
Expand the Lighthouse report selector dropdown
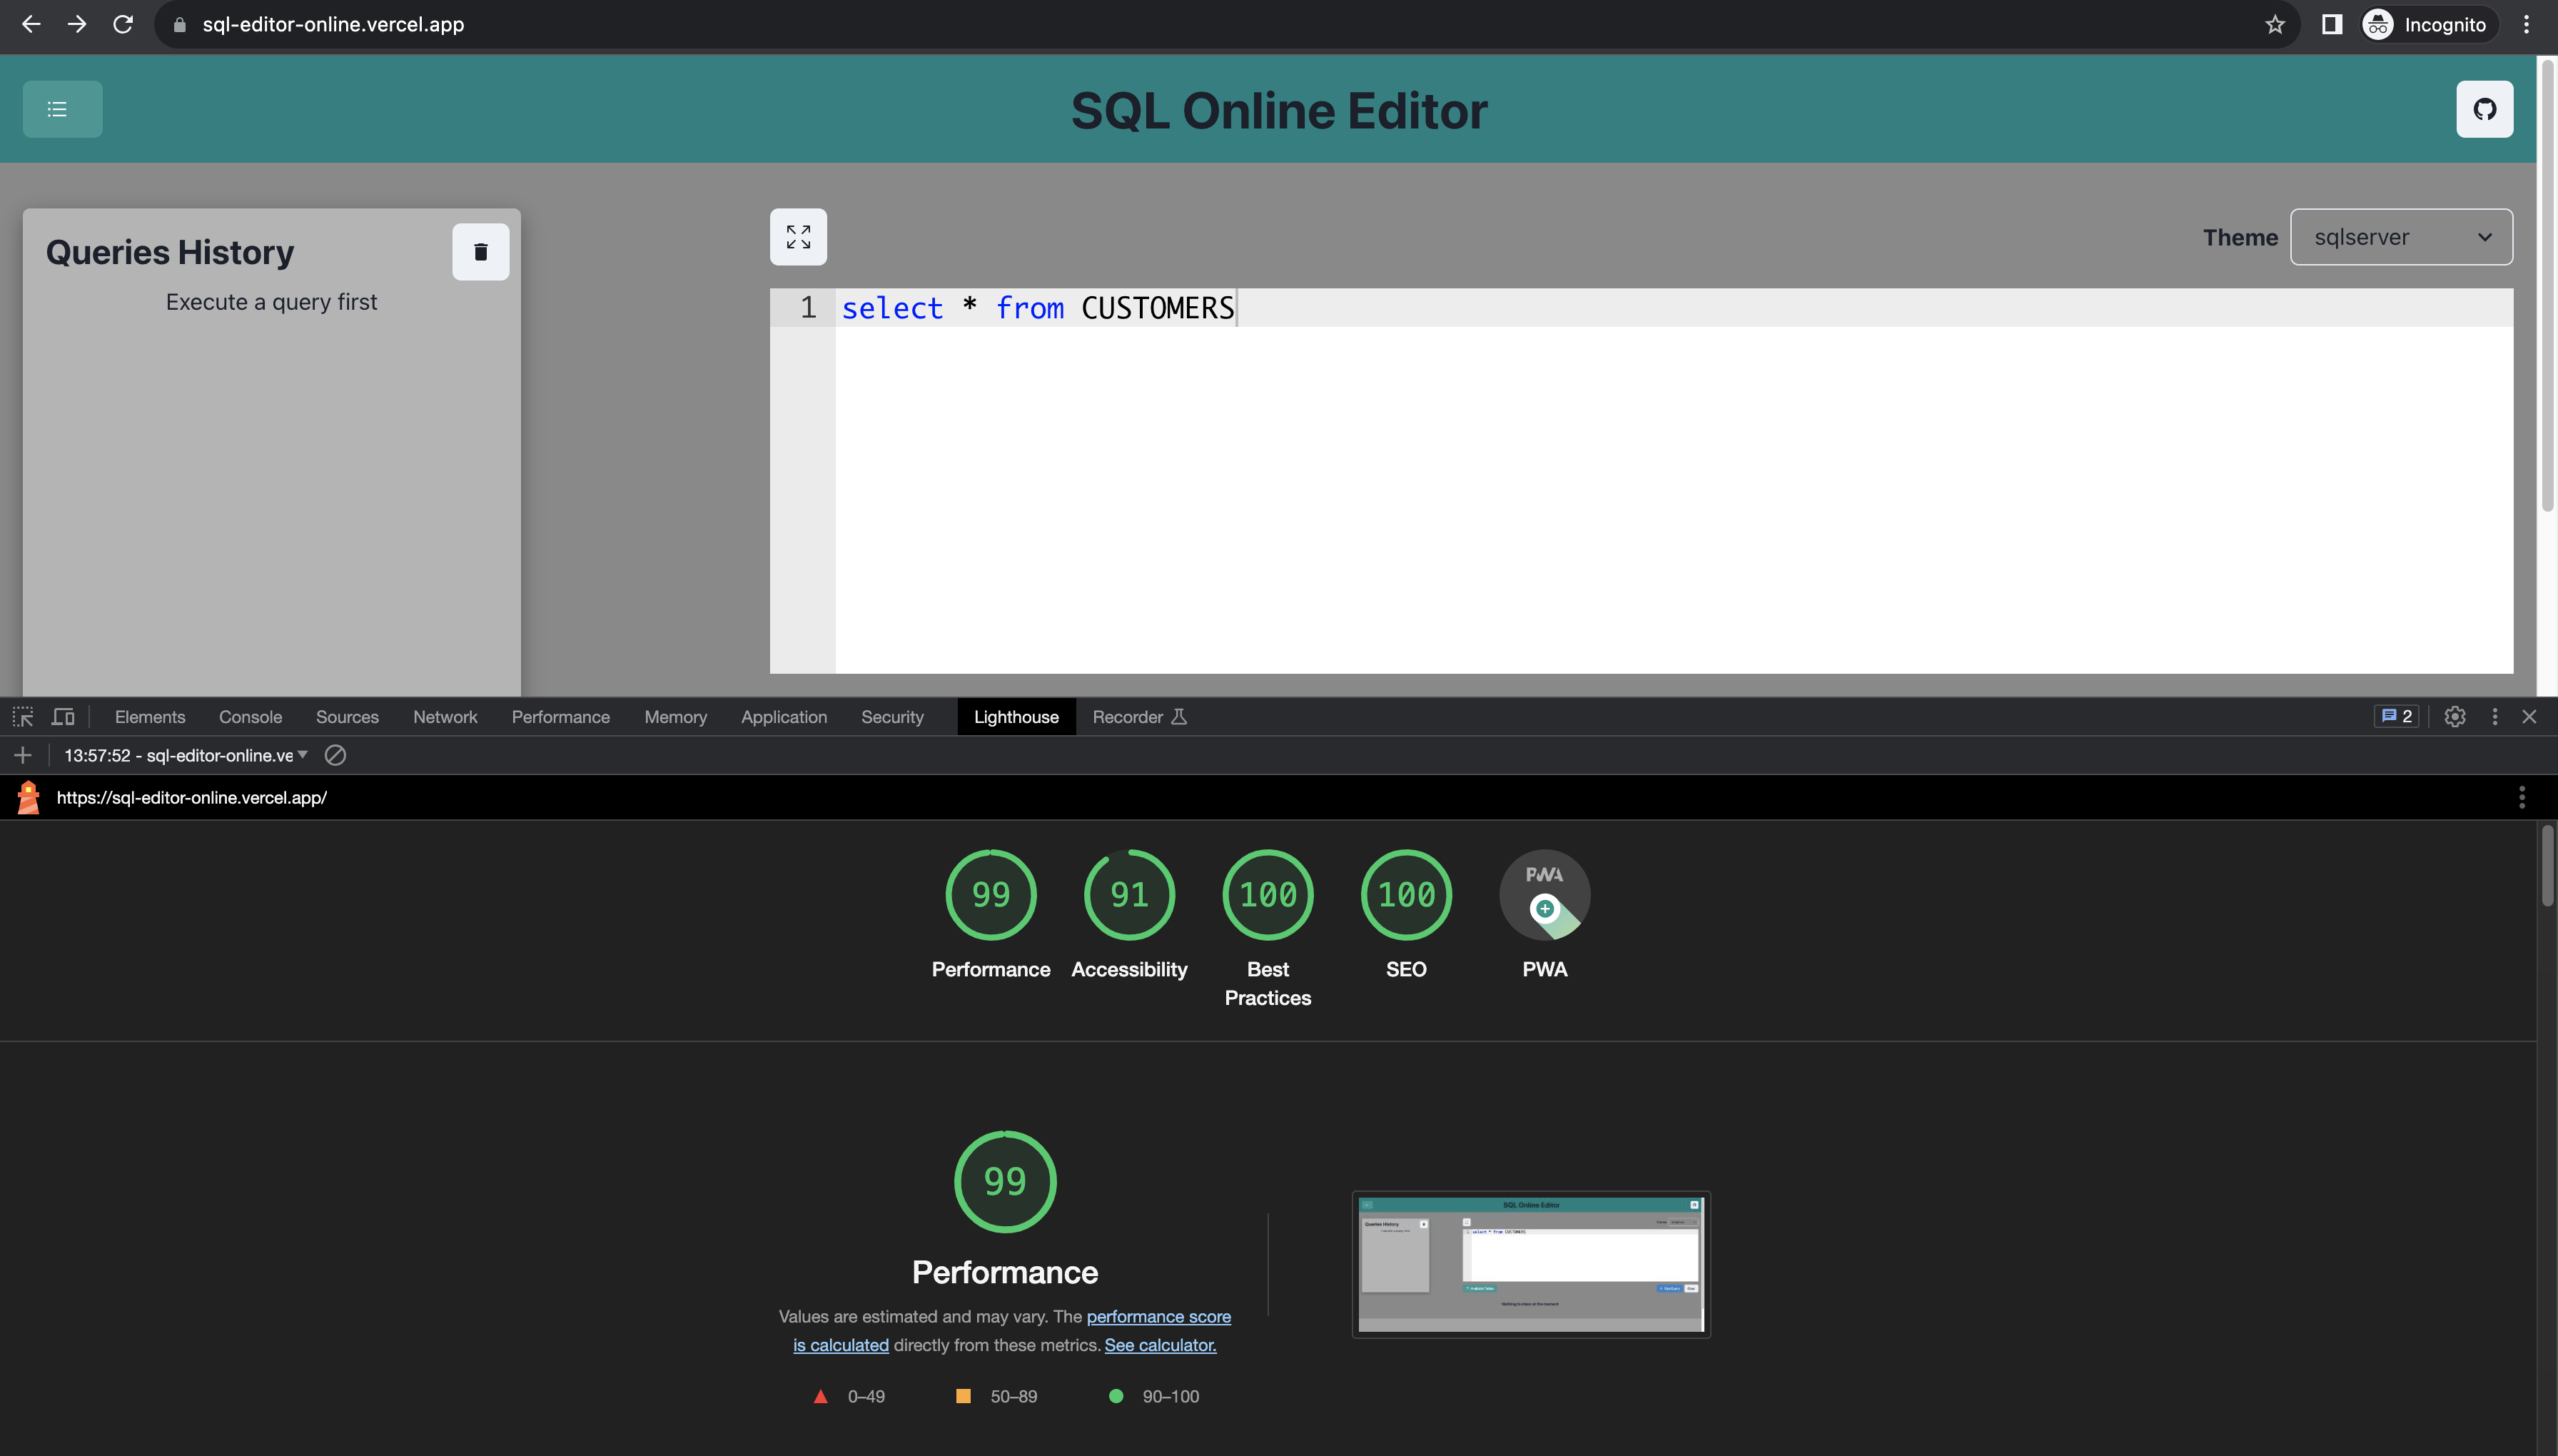pos(186,756)
